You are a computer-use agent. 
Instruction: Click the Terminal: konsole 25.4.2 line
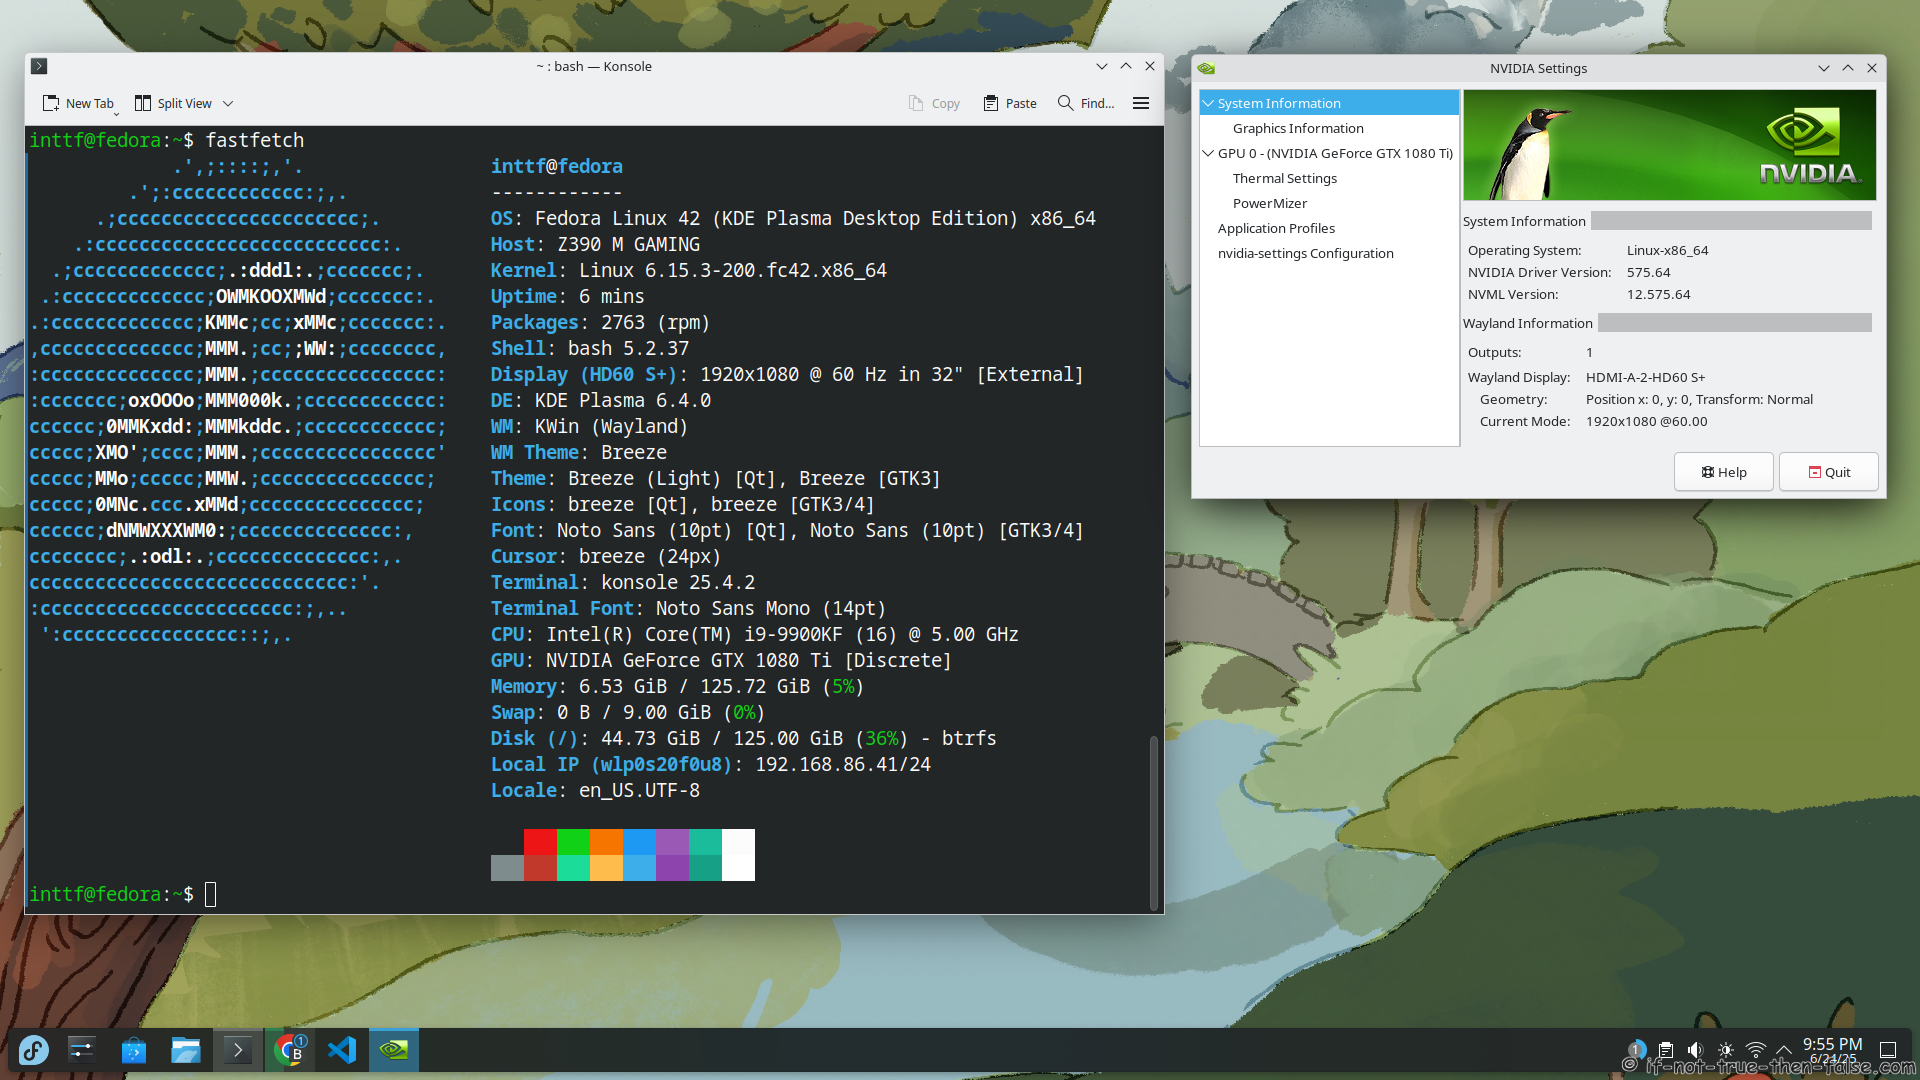622,582
